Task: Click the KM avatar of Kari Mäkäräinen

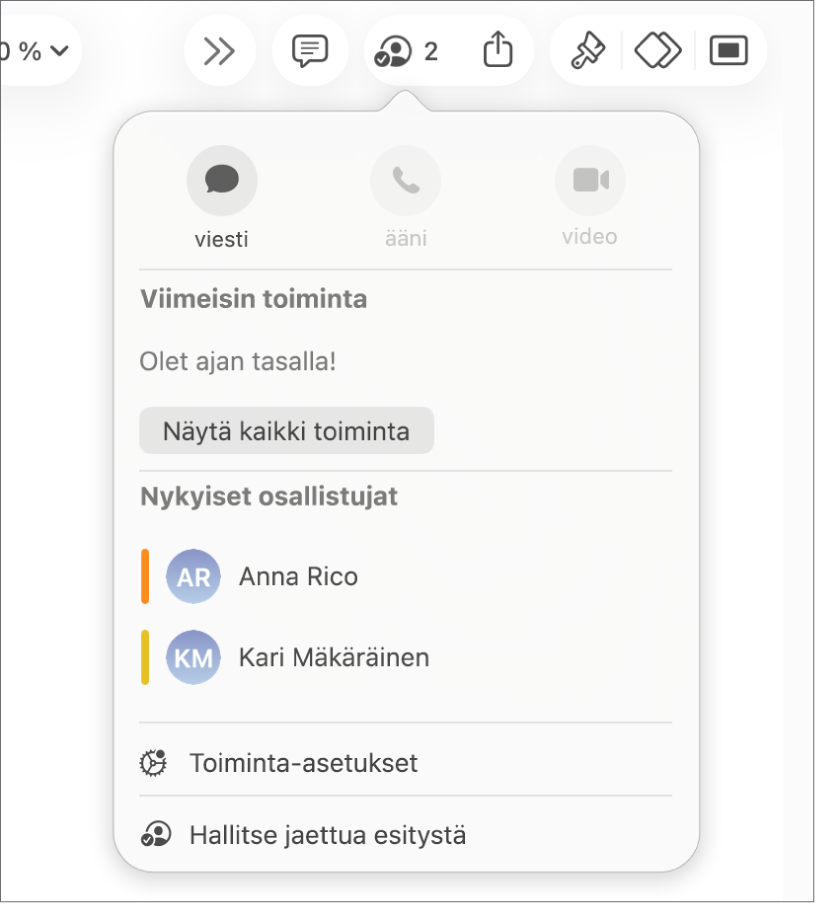Action: coord(193,657)
